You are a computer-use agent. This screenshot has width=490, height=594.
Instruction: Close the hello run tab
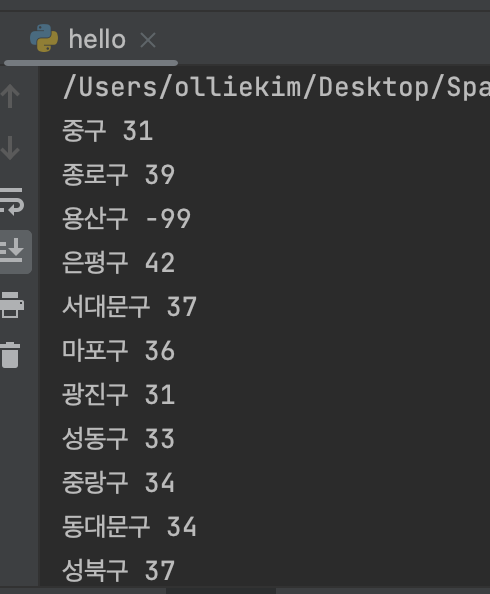click(148, 40)
